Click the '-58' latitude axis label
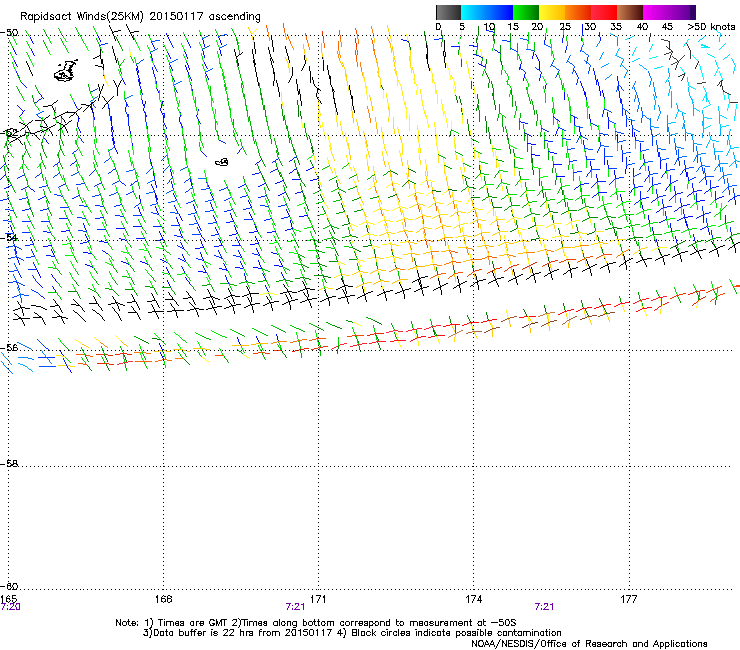Viewport: 740px width, 650px height. [x=9, y=464]
